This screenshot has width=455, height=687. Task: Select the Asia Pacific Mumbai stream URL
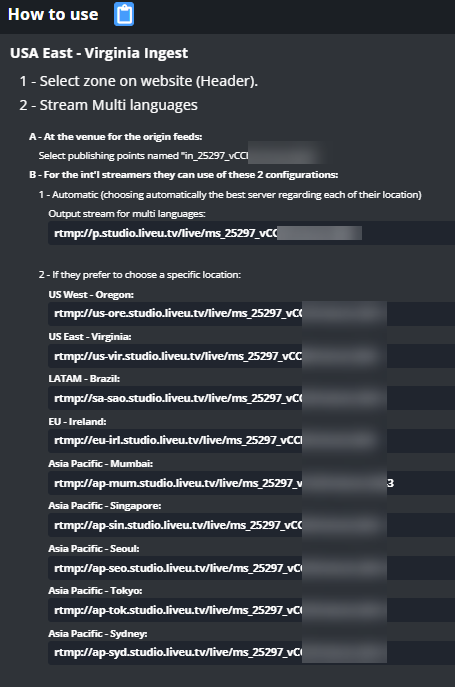252,483
